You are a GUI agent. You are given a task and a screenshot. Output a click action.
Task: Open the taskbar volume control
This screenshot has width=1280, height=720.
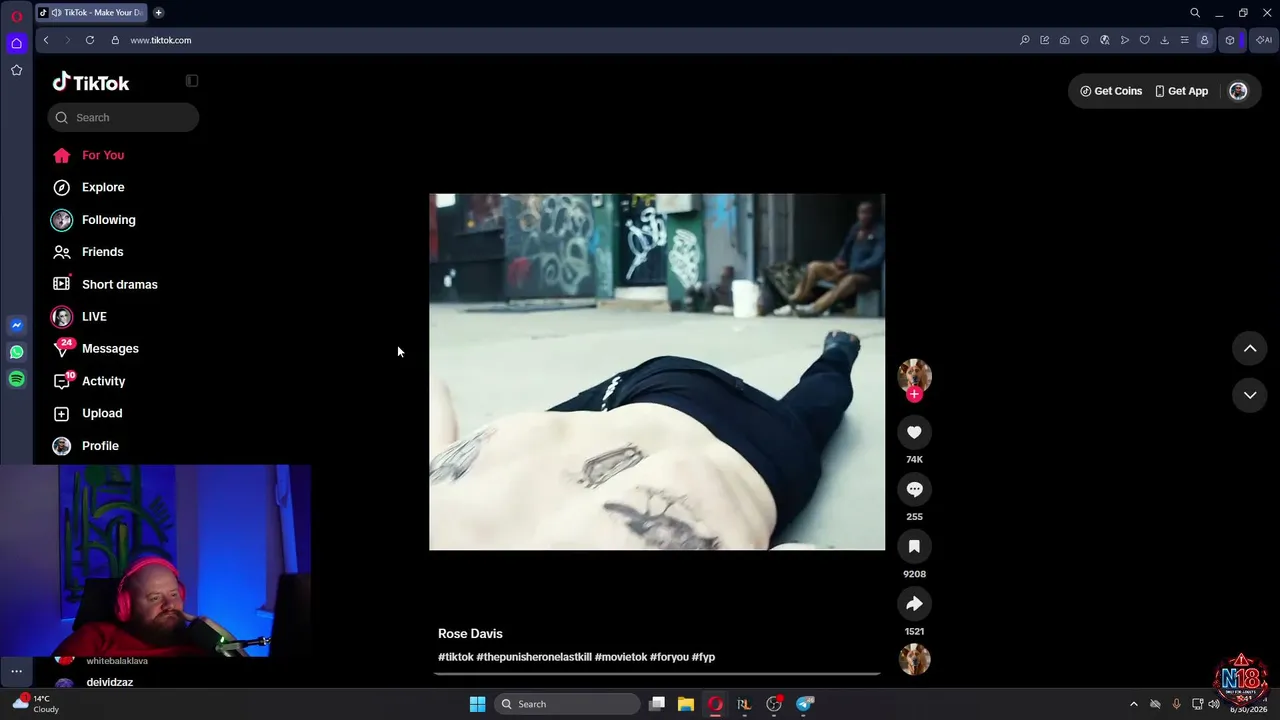click(x=1214, y=704)
